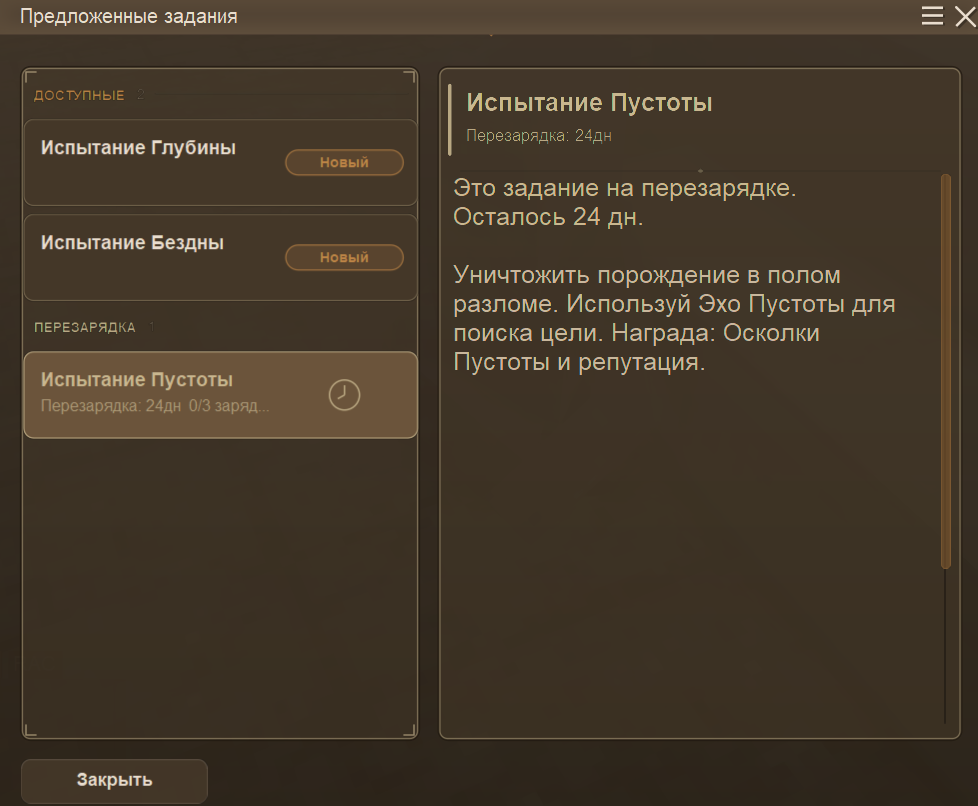Close the Предложенные задания window with X
This screenshot has height=806, width=978.
(x=966, y=16)
